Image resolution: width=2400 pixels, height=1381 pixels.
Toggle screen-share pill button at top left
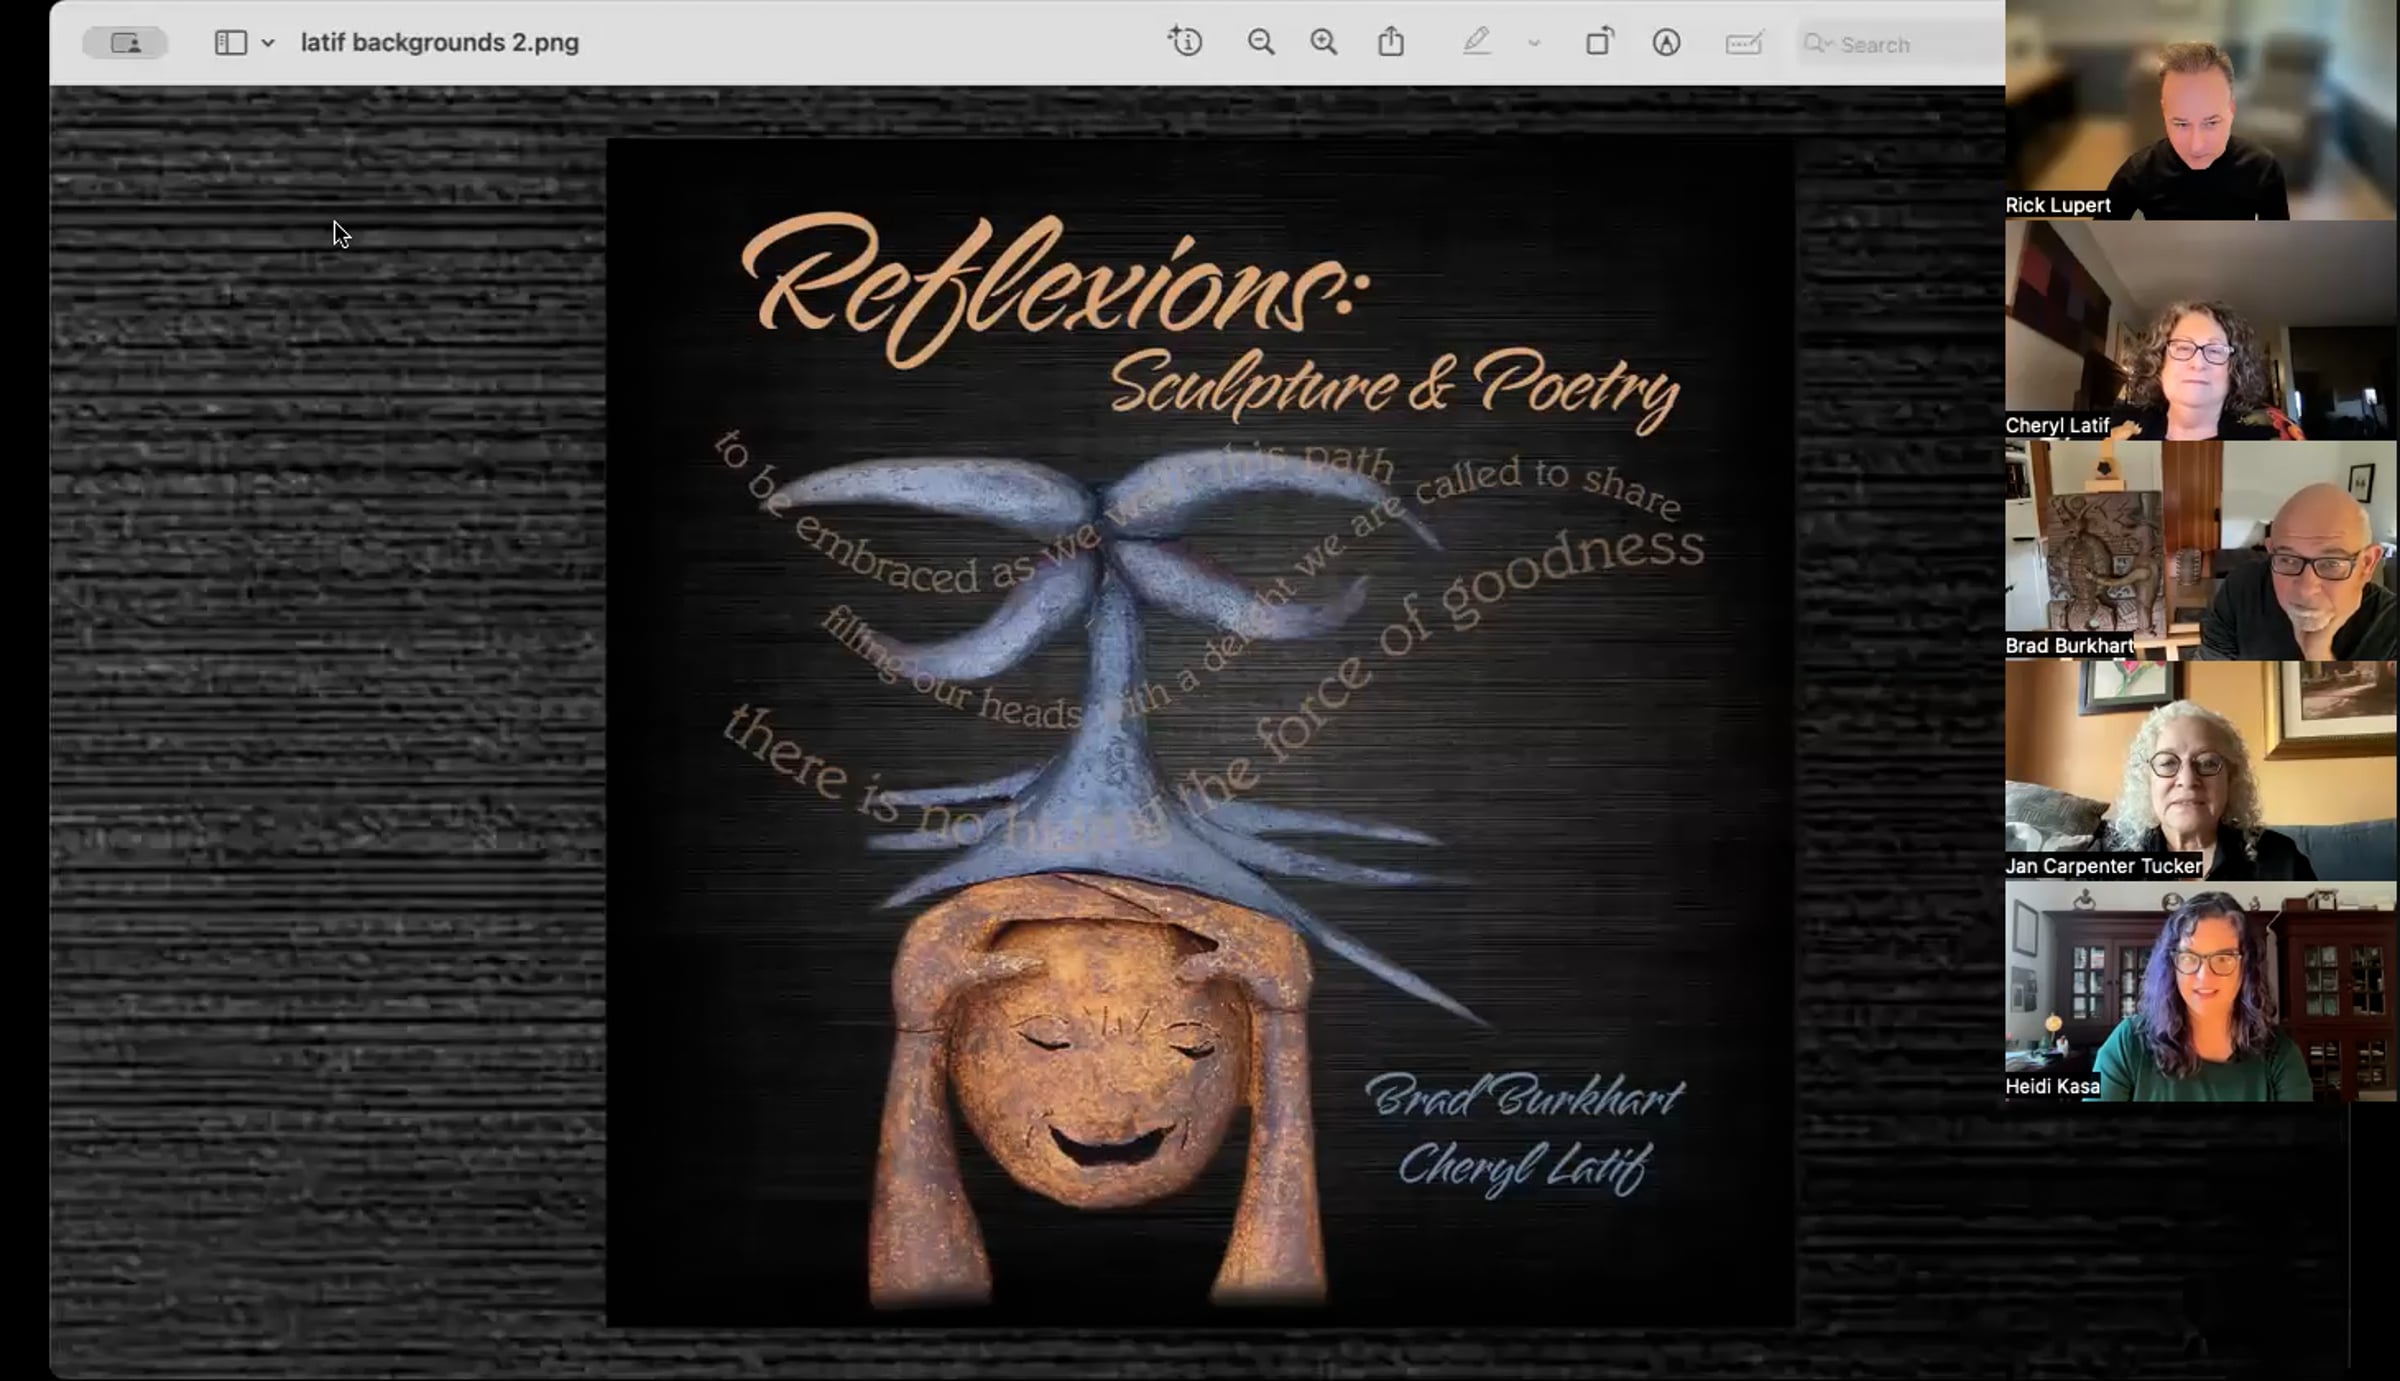tap(125, 43)
